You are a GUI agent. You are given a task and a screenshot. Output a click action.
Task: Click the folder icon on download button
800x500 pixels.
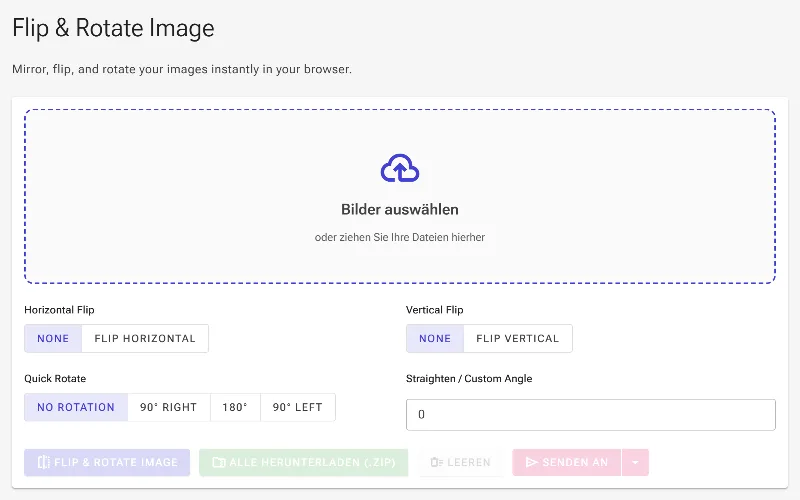click(219, 462)
